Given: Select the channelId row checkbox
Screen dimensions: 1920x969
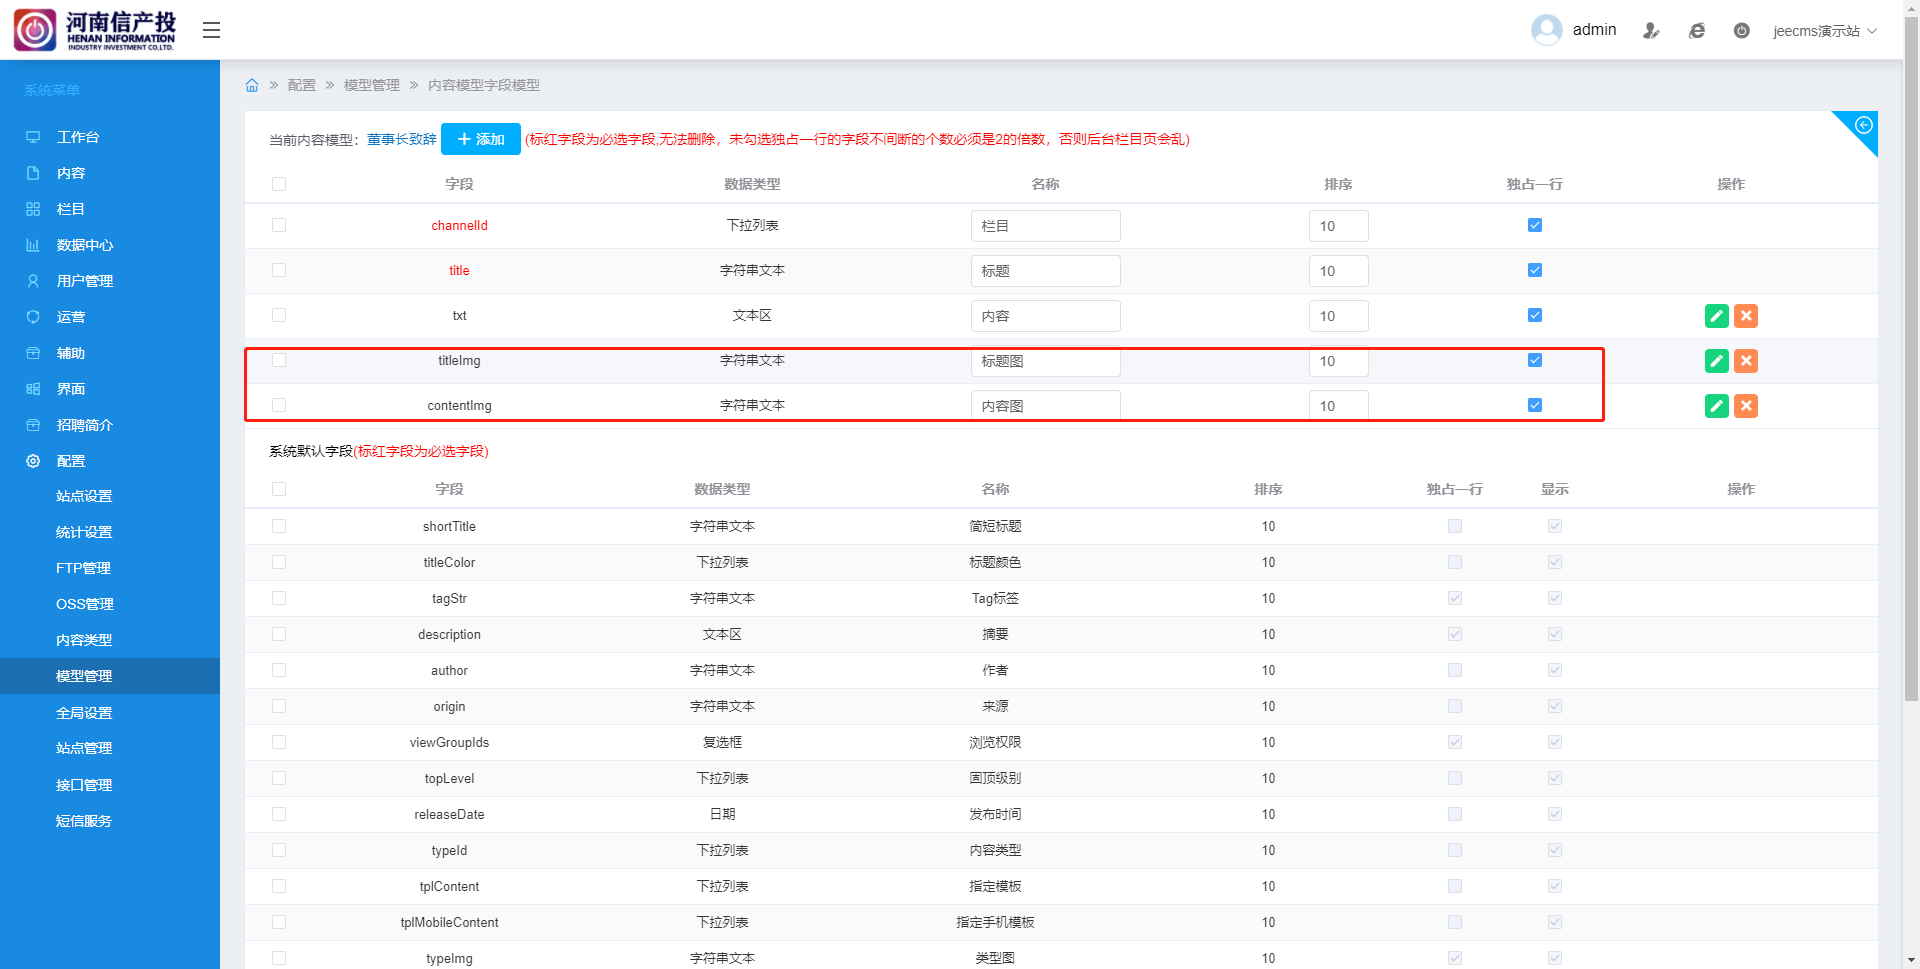Looking at the screenshot, I should point(279,225).
